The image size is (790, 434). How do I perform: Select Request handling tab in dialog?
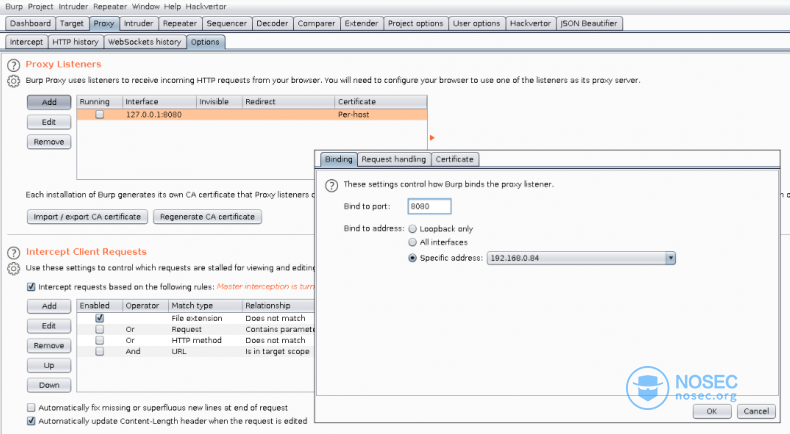pos(393,159)
